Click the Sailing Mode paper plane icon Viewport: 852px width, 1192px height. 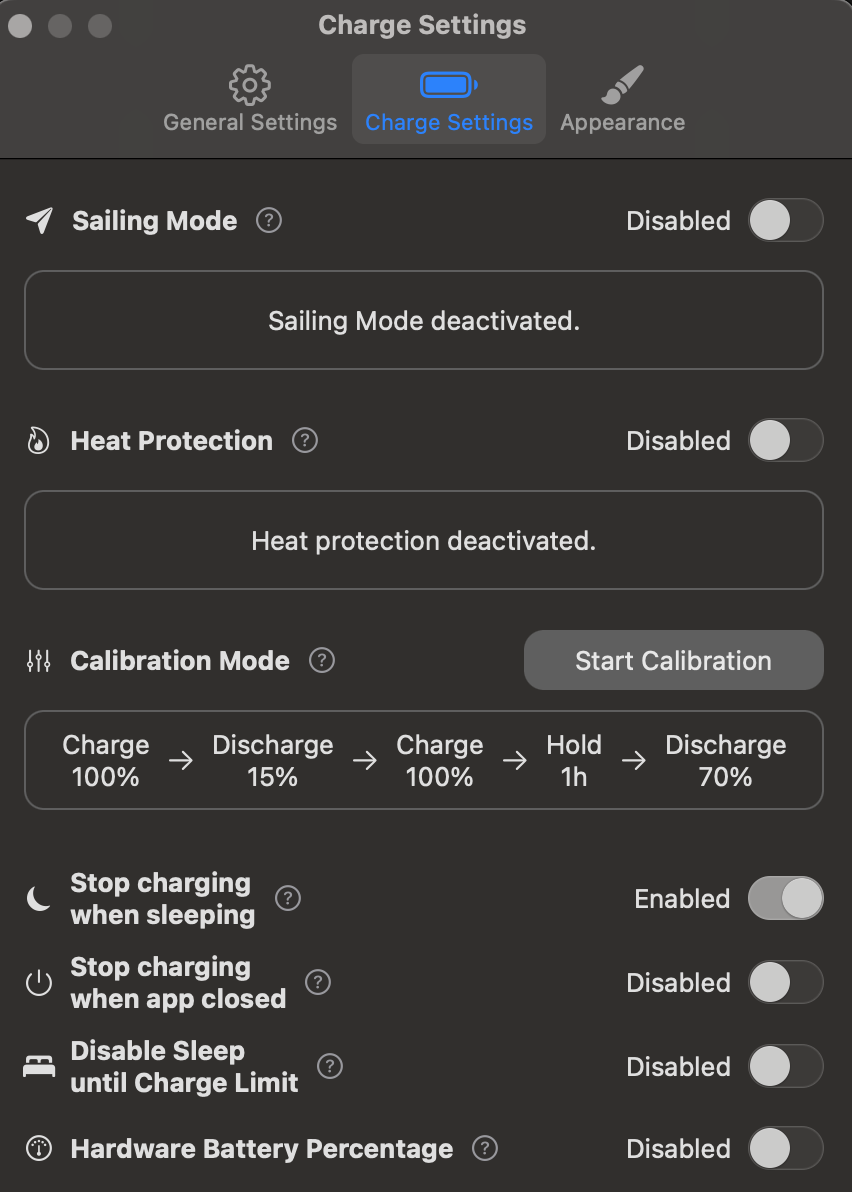[40, 220]
